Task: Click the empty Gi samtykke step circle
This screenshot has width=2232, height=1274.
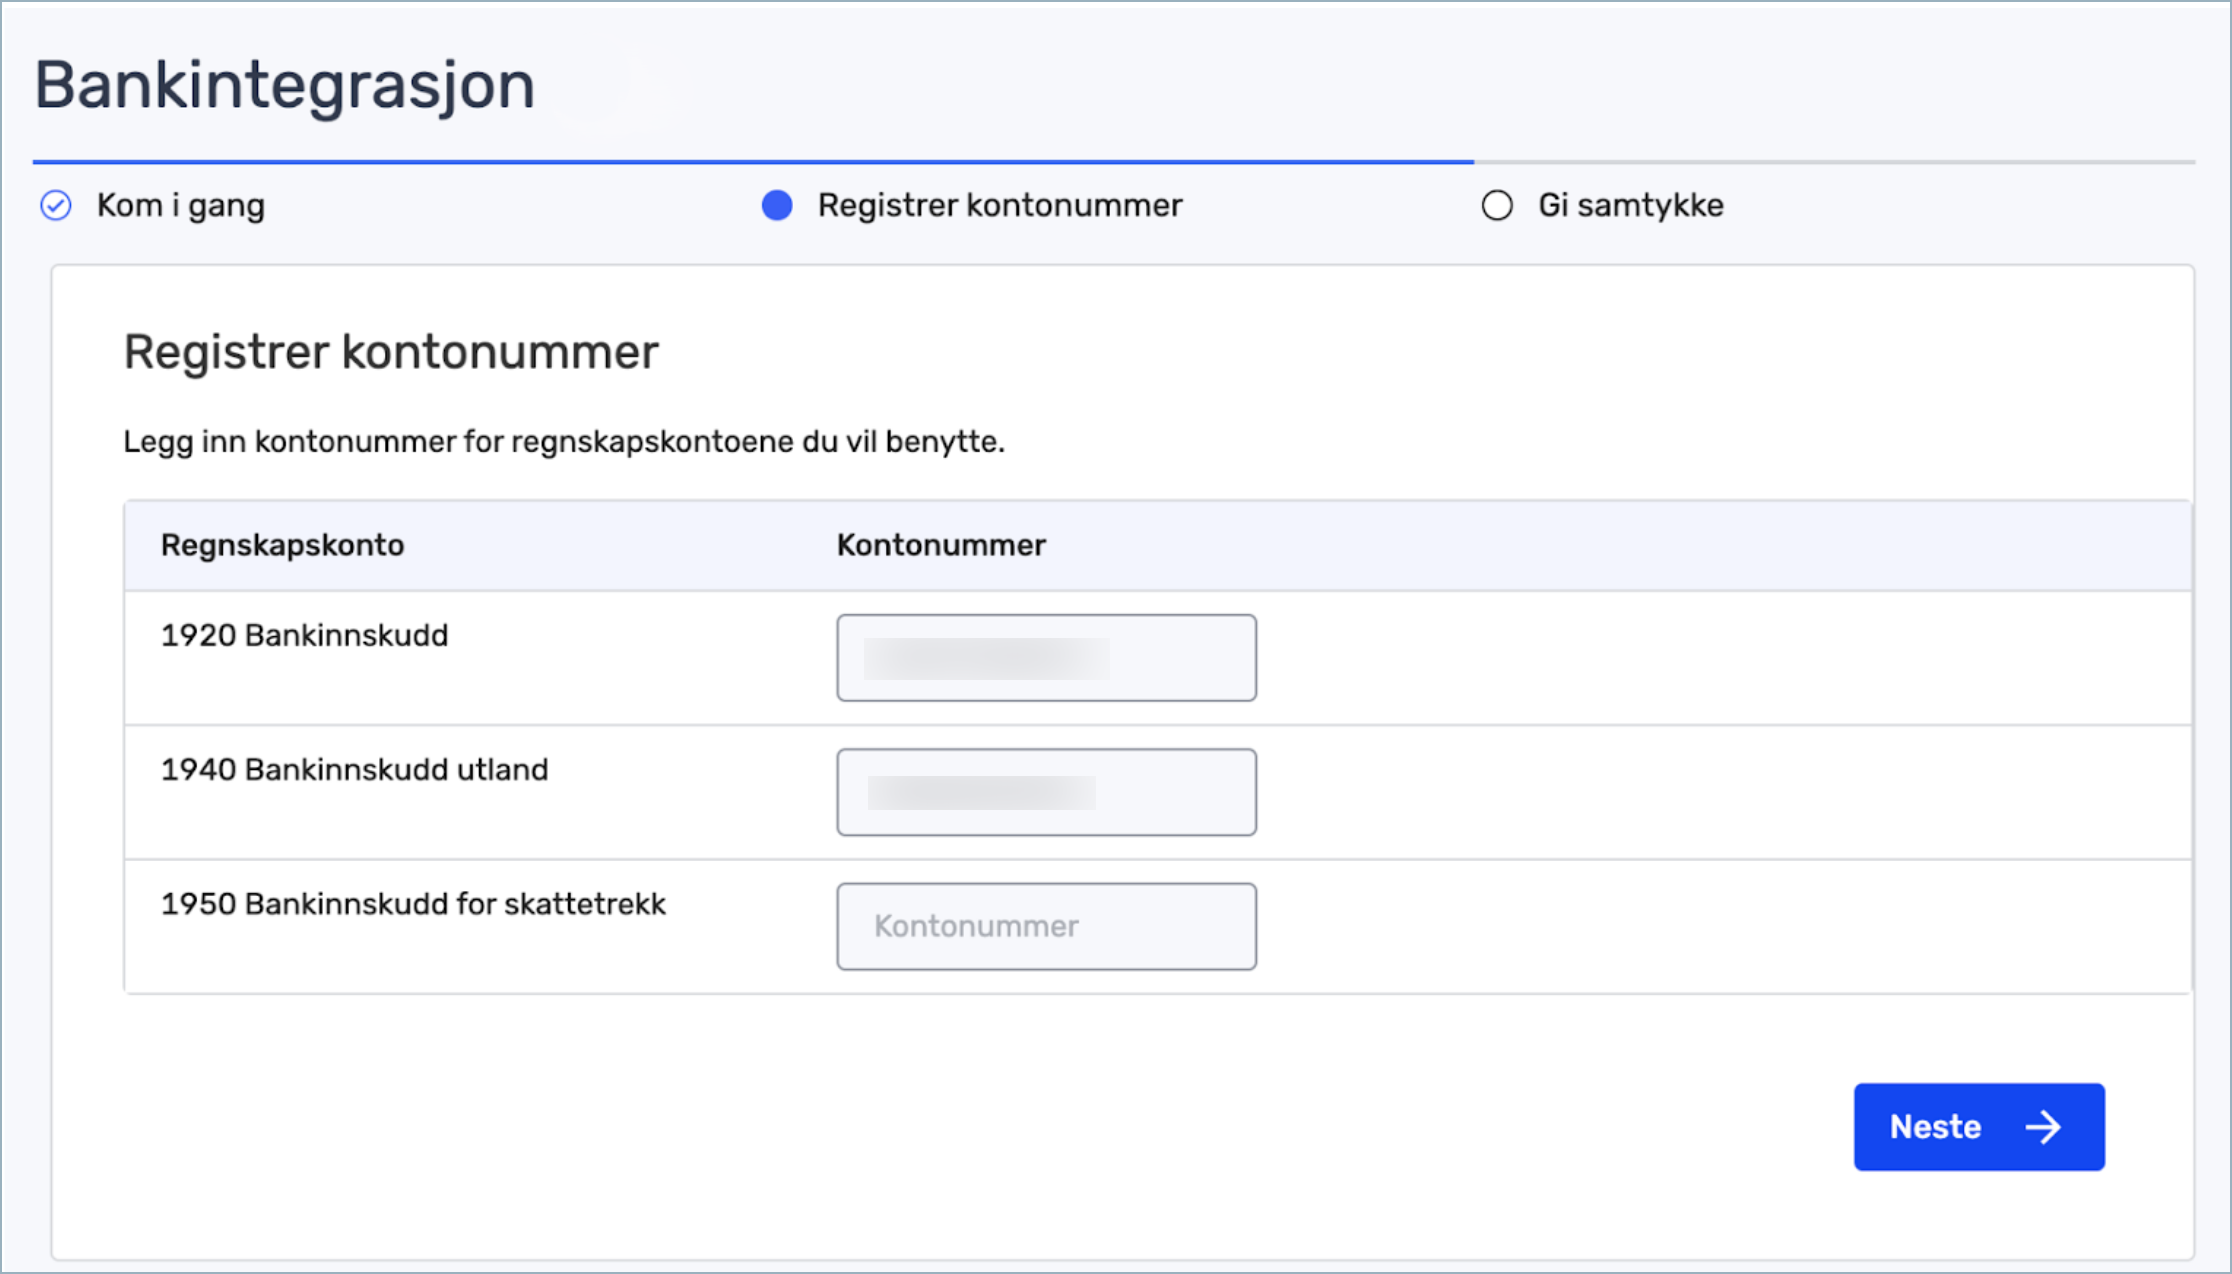Action: (1496, 206)
